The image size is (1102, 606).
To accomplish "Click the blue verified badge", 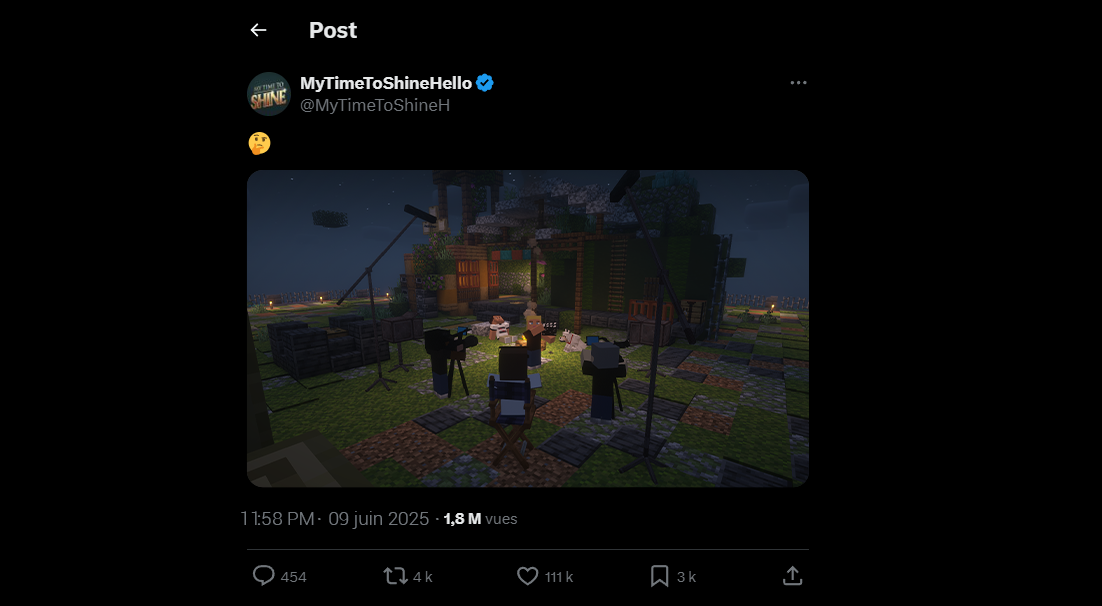I will 485,83.
